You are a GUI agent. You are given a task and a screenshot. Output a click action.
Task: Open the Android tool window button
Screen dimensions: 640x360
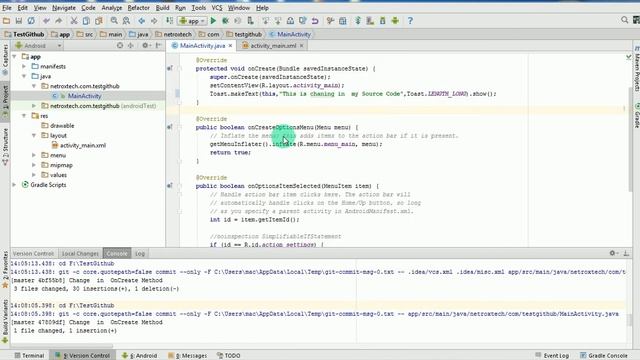coord(140,356)
